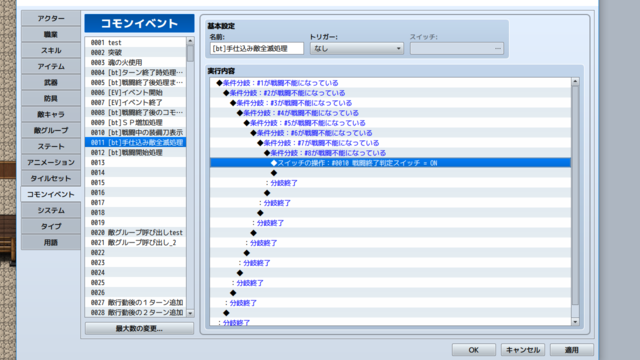This screenshot has height=360, width=640.
Task: Select empty common event 0019
Action: click(x=136, y=222)
